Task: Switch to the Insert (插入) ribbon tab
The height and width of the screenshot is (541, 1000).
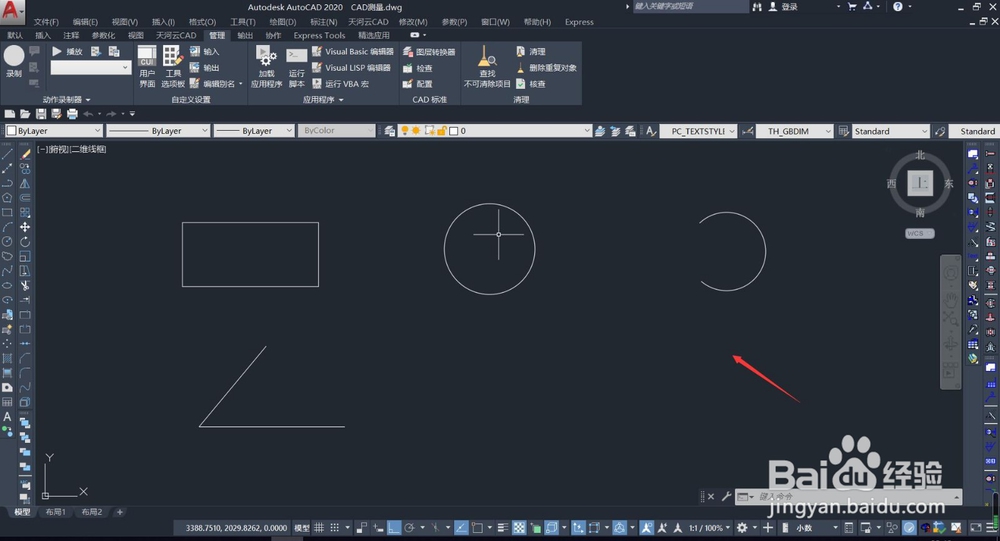Action: point(43,35)
